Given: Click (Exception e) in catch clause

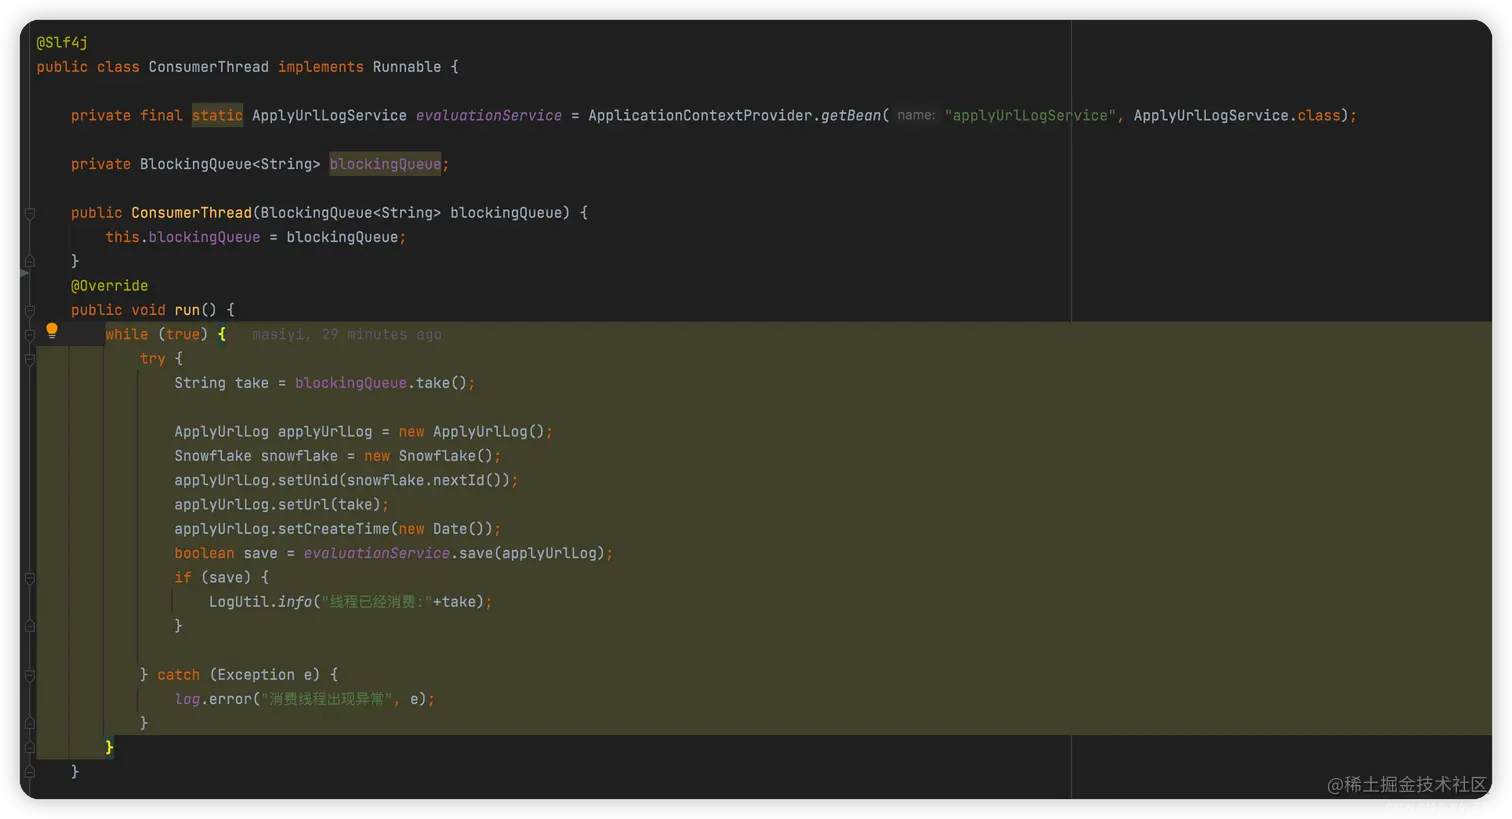Looking at the screenshot, I should (265, 675).
